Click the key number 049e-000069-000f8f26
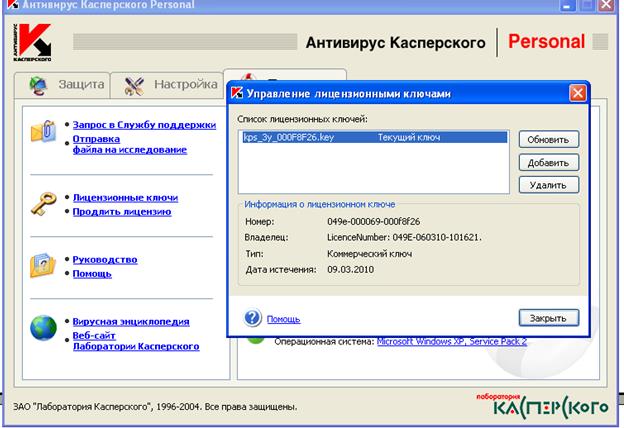The height and width of the screenshot is (428, 624). [x=373, y=221]
